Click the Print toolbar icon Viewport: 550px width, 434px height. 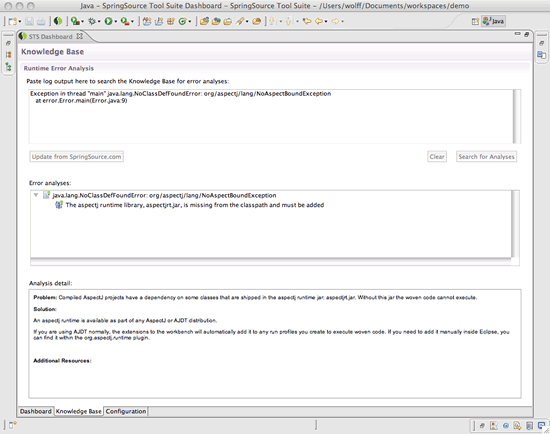(x=41, y=21)
